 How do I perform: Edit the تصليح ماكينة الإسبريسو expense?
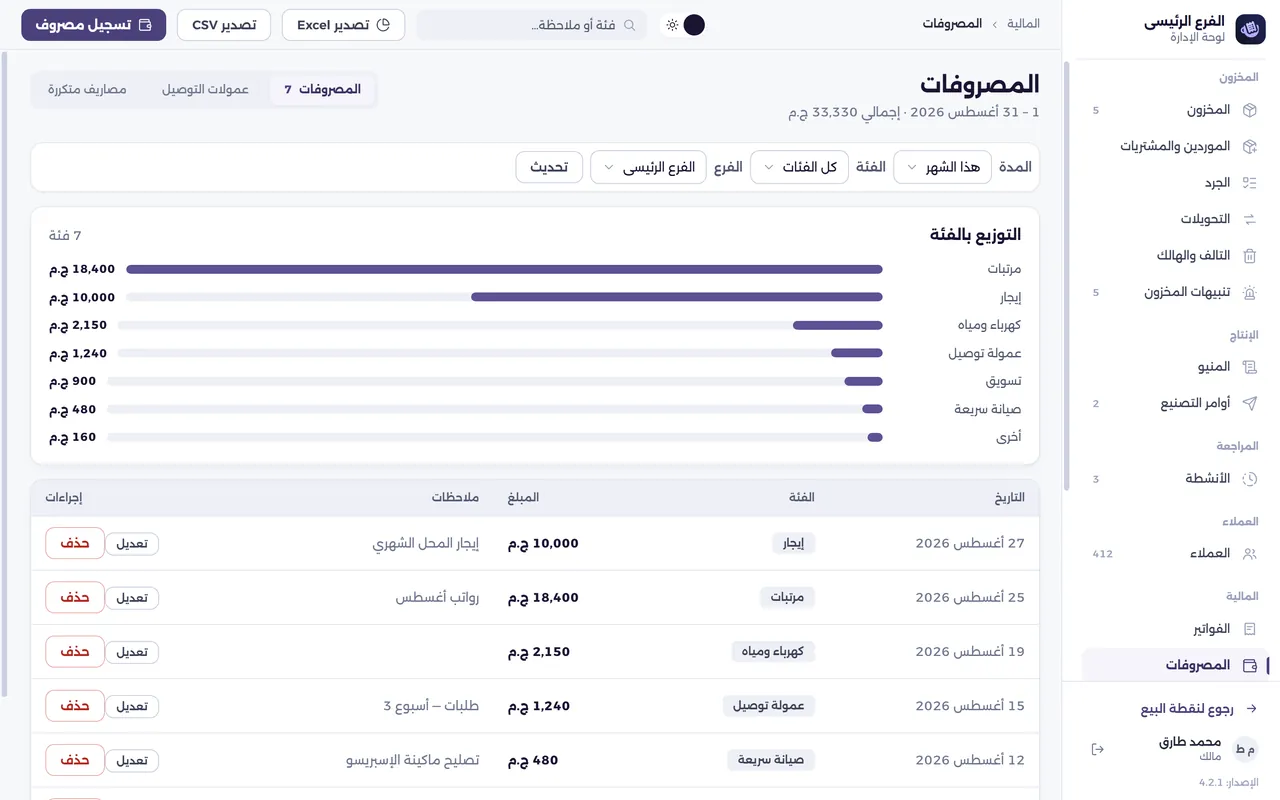coord(132,760)
